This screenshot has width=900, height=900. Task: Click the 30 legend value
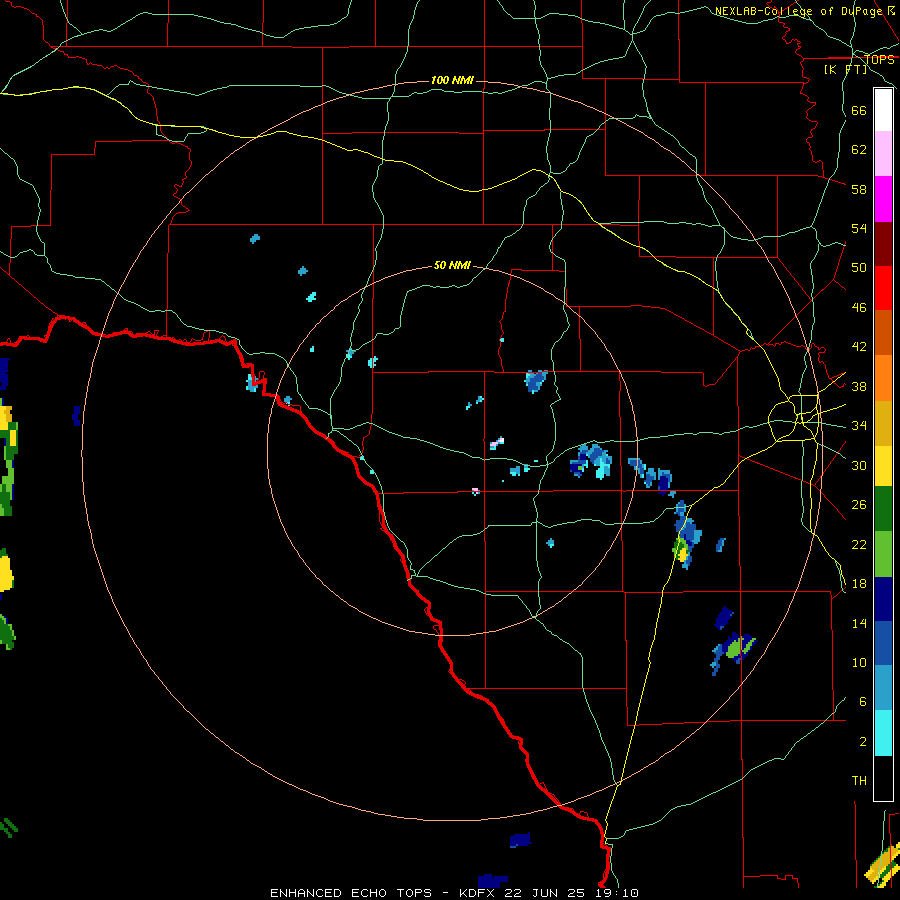tap(859, 465)
